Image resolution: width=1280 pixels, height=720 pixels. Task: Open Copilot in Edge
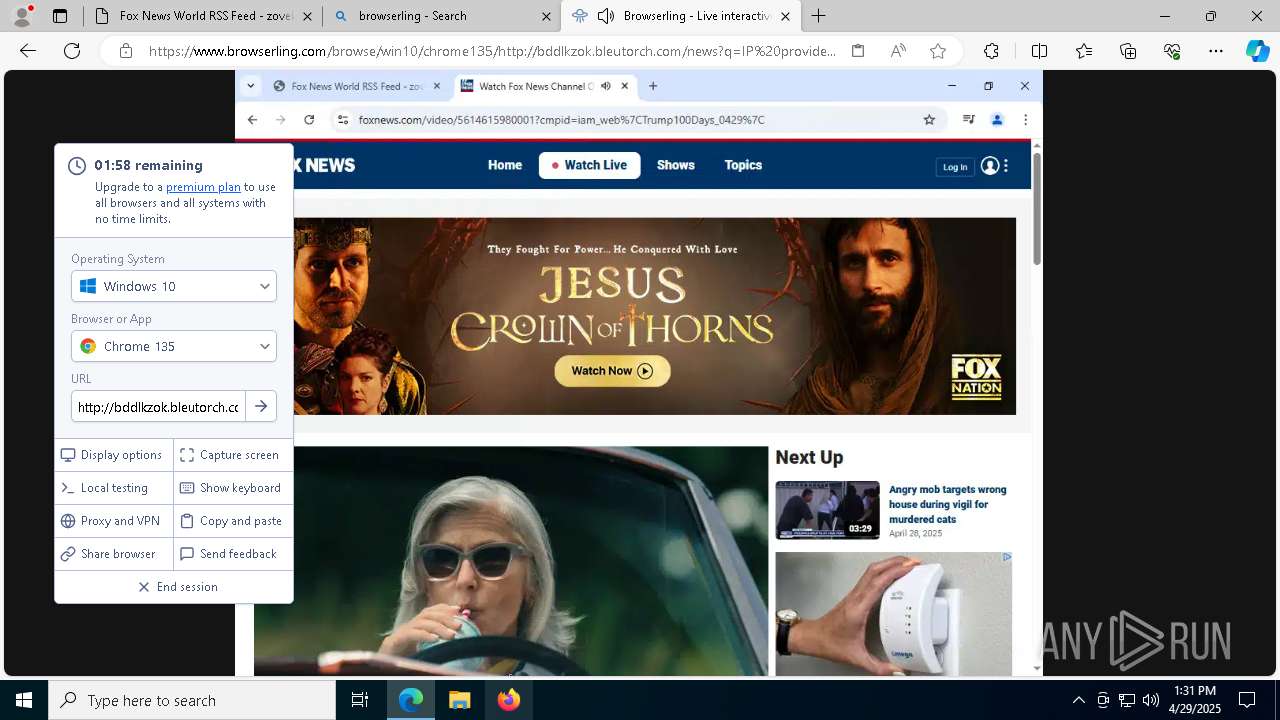tap(1257, 51)
